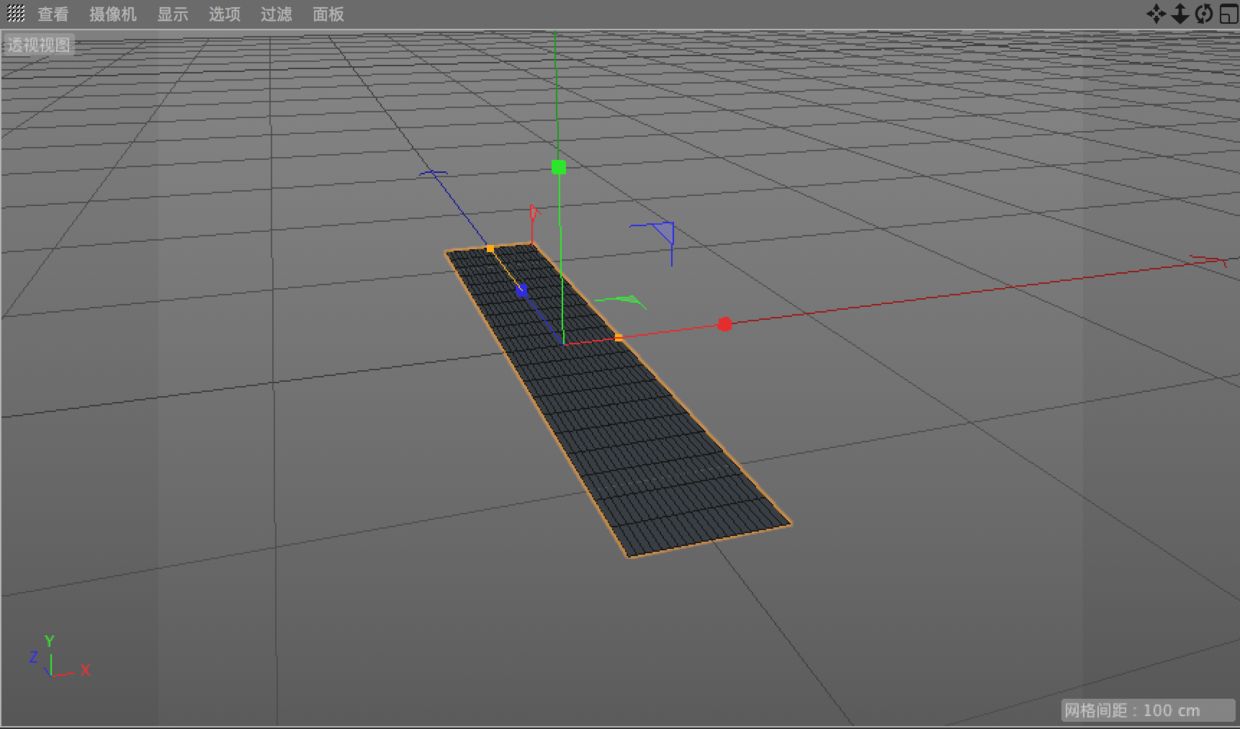Open the 摄像机 menu

point(112,14)
